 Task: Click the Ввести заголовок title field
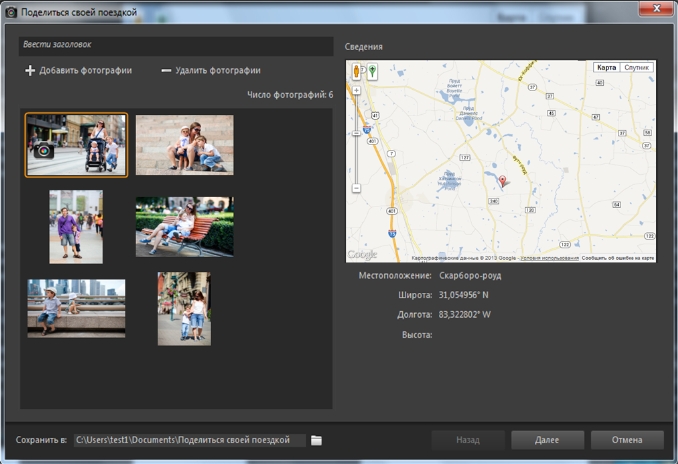175,45
